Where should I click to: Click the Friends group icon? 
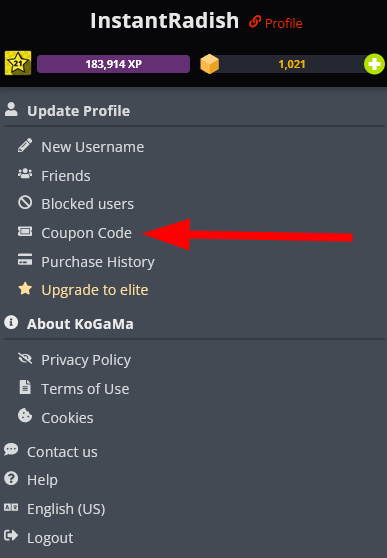click(25, 174)
